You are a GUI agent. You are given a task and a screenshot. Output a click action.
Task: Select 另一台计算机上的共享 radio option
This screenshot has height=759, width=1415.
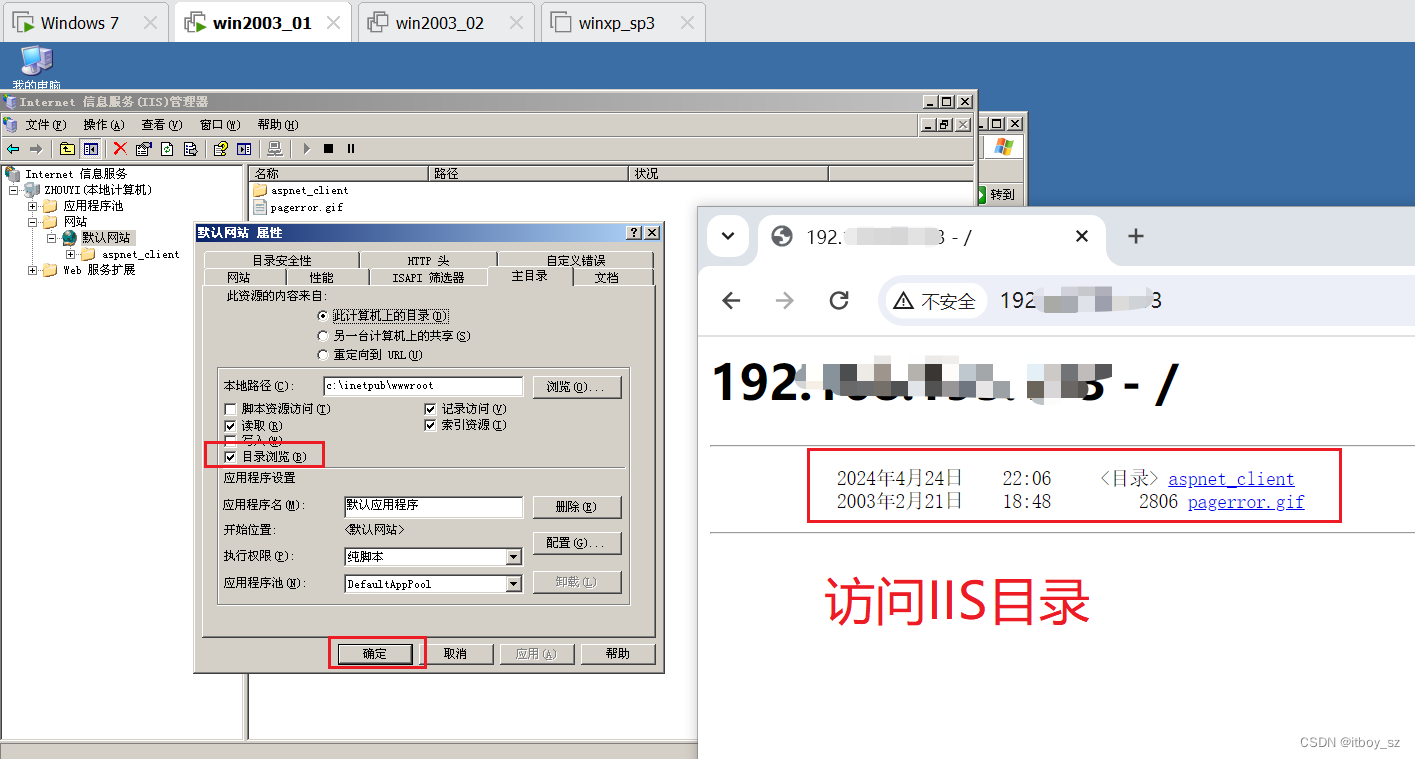322,335
